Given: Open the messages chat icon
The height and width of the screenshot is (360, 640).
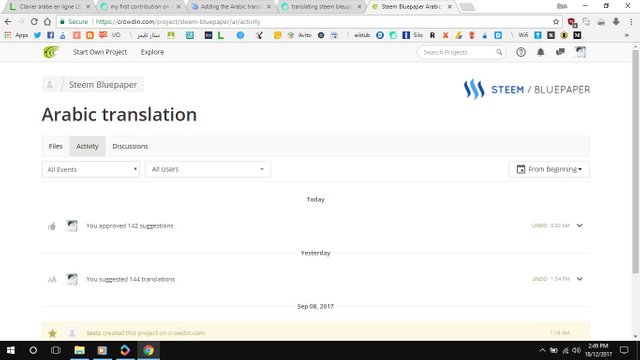Looking at the screenshot, I should pos(560,52).
